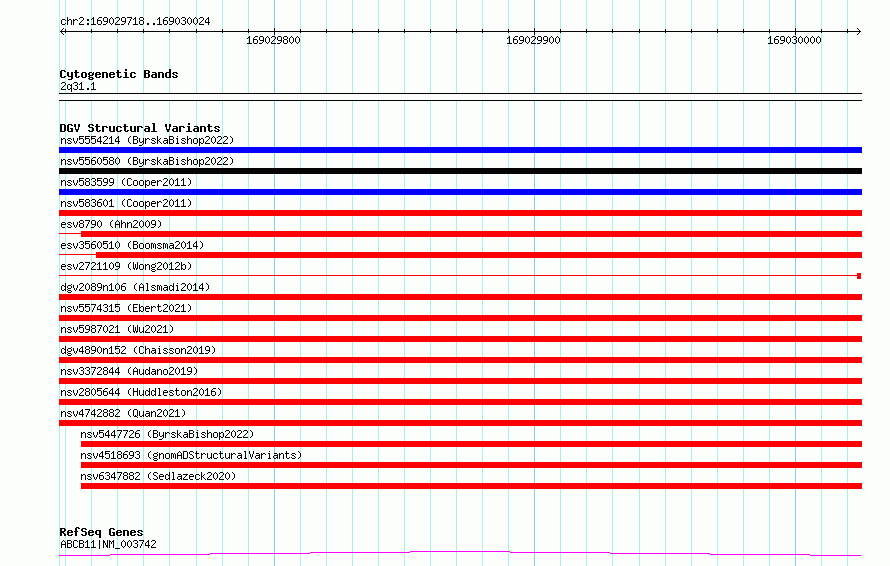This screenshot has height=566, width=890.
Task: Open nsv4518693 (gnomADStructuralVariants) label
Action: point(191,455)
